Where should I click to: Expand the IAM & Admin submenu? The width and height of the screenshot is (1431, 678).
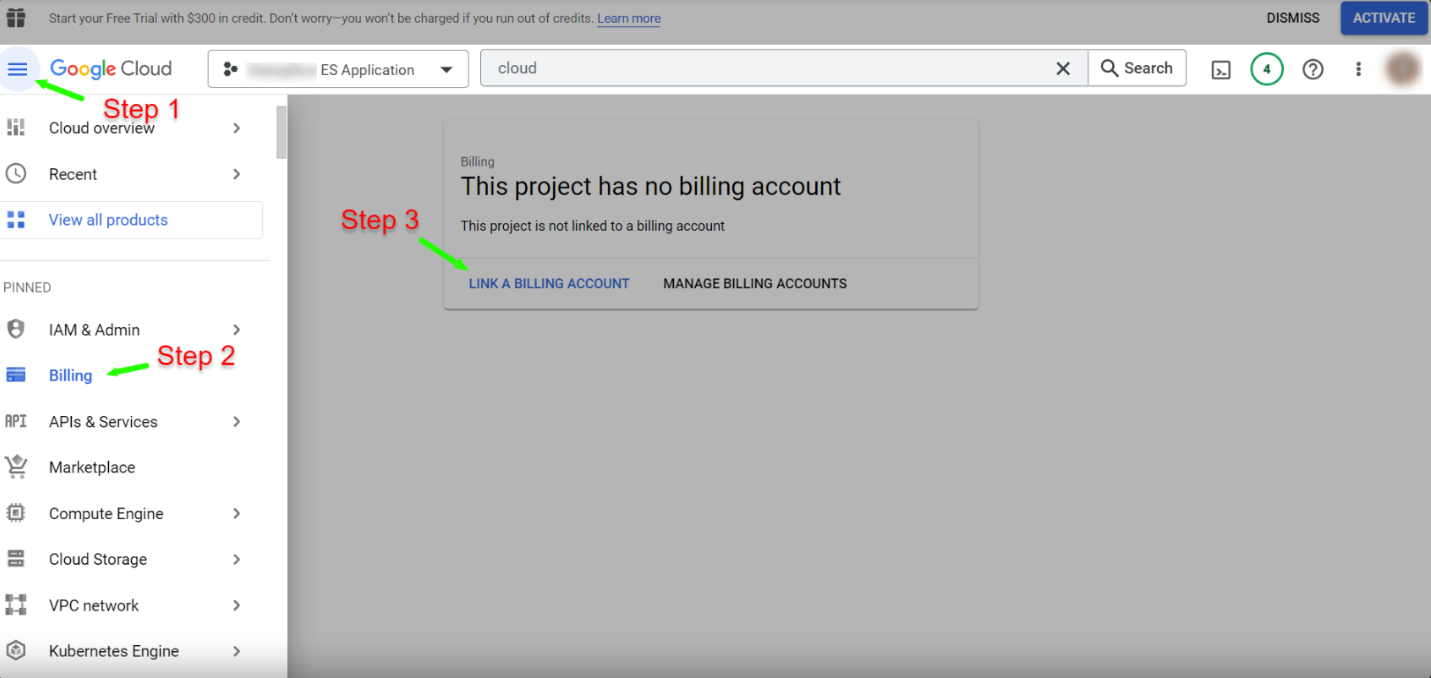[237, 330]
